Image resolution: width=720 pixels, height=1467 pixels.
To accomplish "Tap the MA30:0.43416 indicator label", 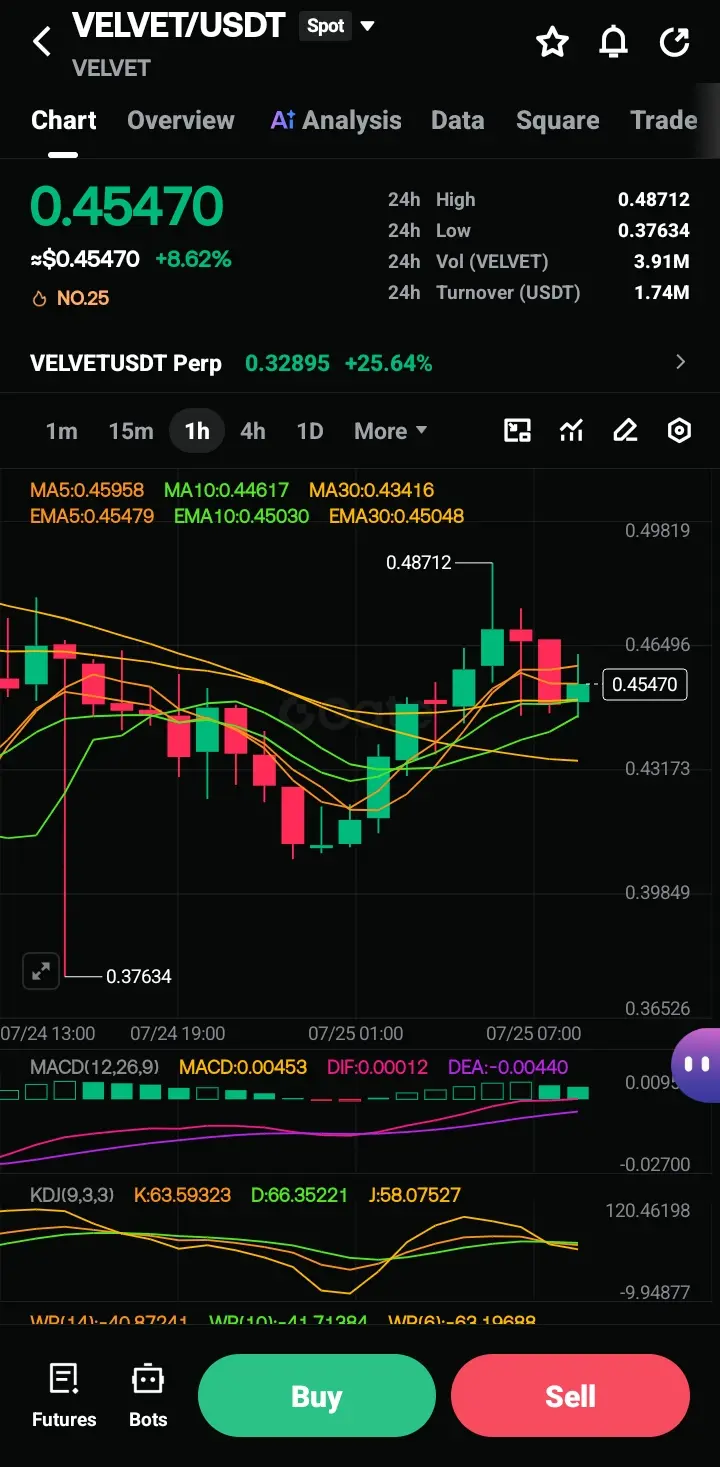I will (x=371, y=490).
